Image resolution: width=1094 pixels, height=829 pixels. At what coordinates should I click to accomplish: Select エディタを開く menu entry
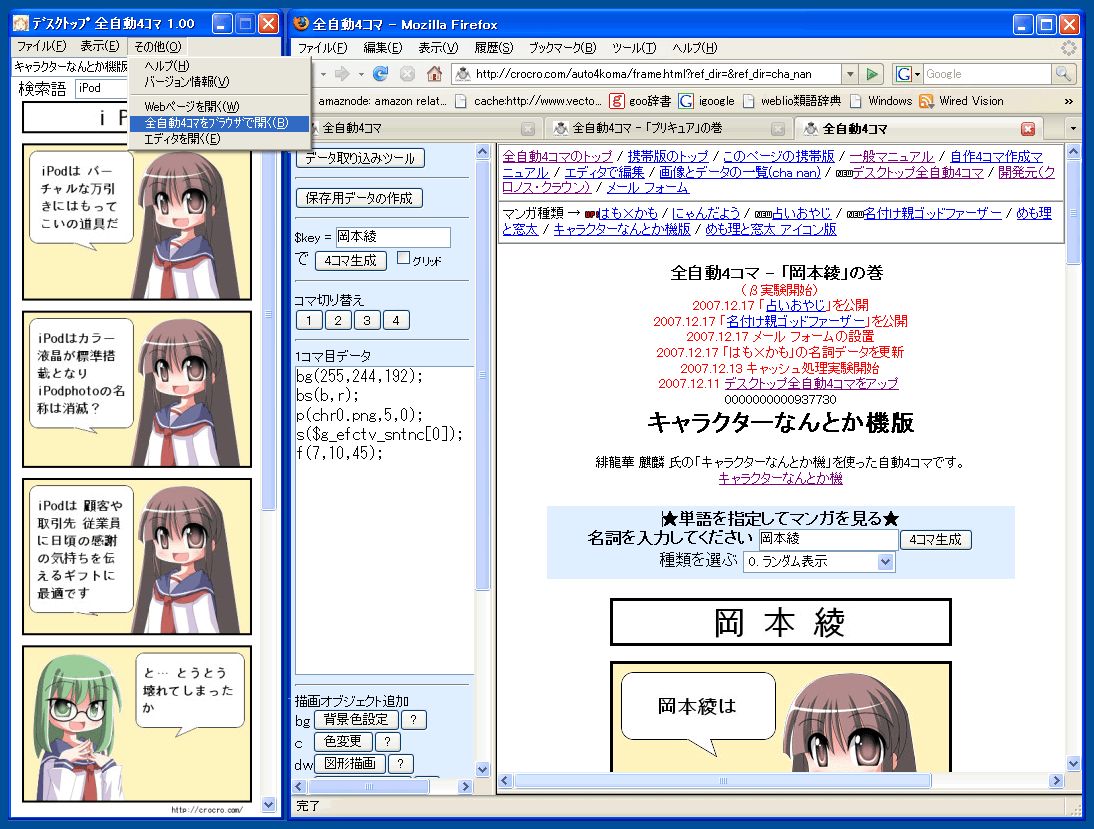(x=219, y=139)
